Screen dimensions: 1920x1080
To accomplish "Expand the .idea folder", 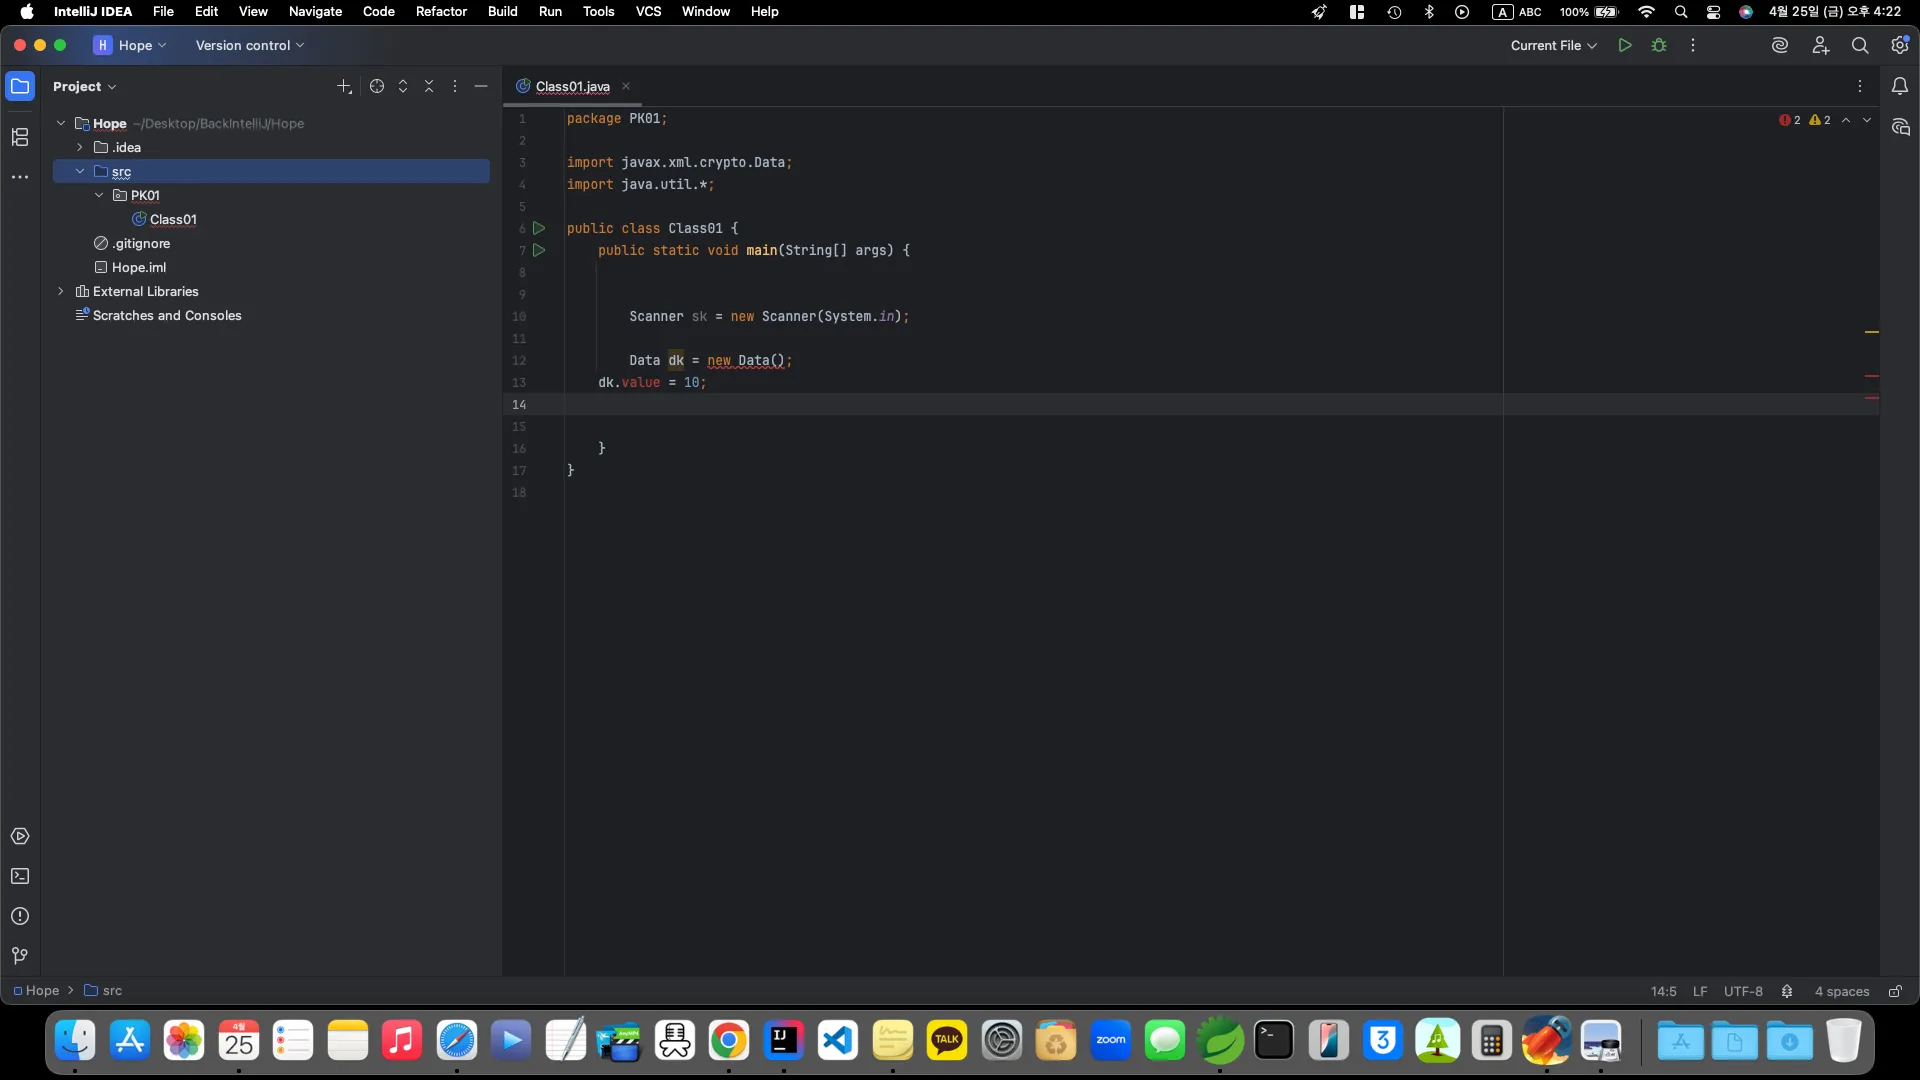I will [80, 147].
